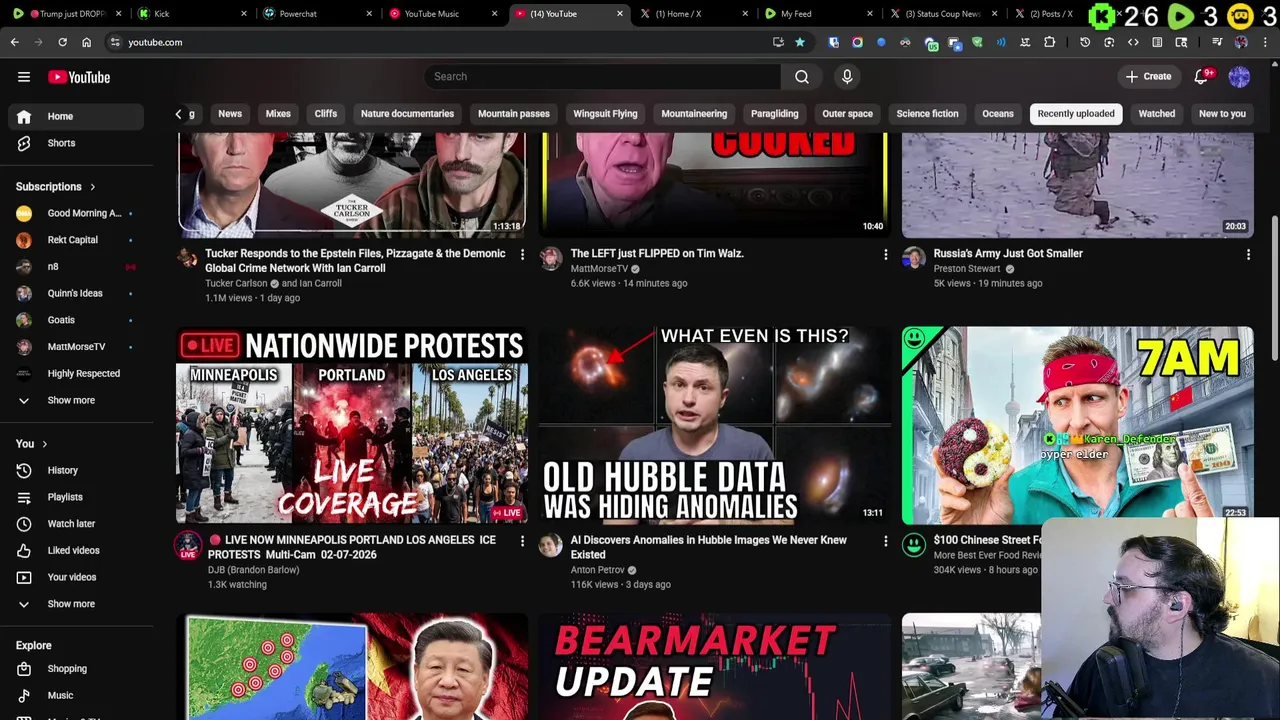Open Liked videos in the sidebar
The height and width of the screenshot is (720, 1280).
pyautogui.click(x=76, y=550)
